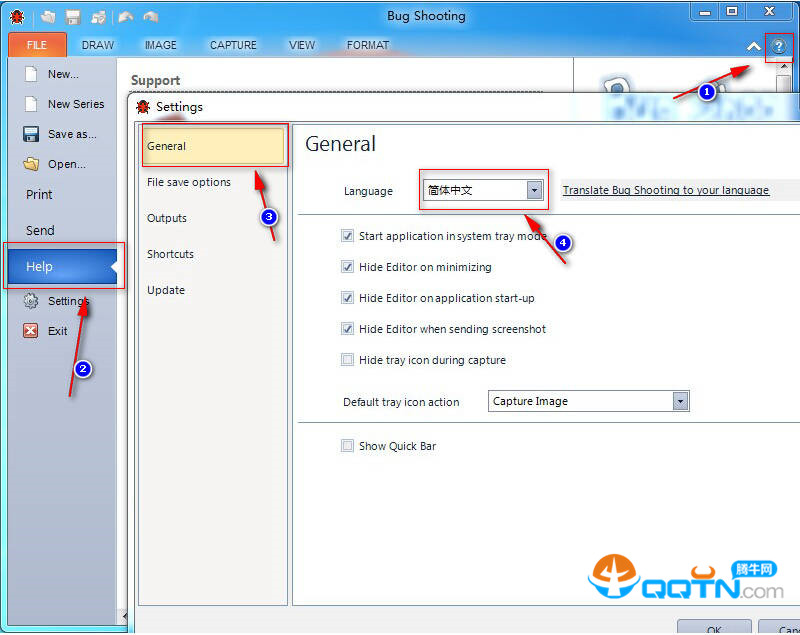Click the Open folder icon in quick access toolbar
The image size is (800, 635).
(48, 17)
